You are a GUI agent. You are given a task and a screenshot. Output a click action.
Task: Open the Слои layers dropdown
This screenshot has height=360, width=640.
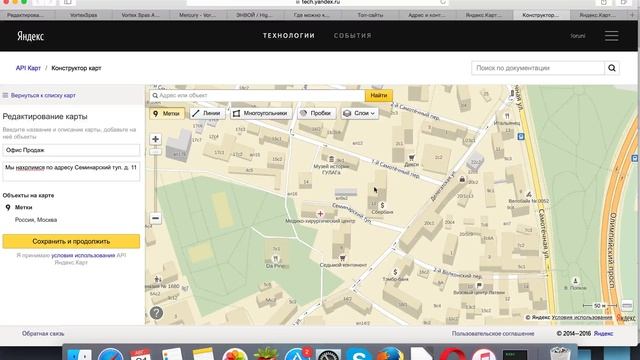click(x=360, y=113)
